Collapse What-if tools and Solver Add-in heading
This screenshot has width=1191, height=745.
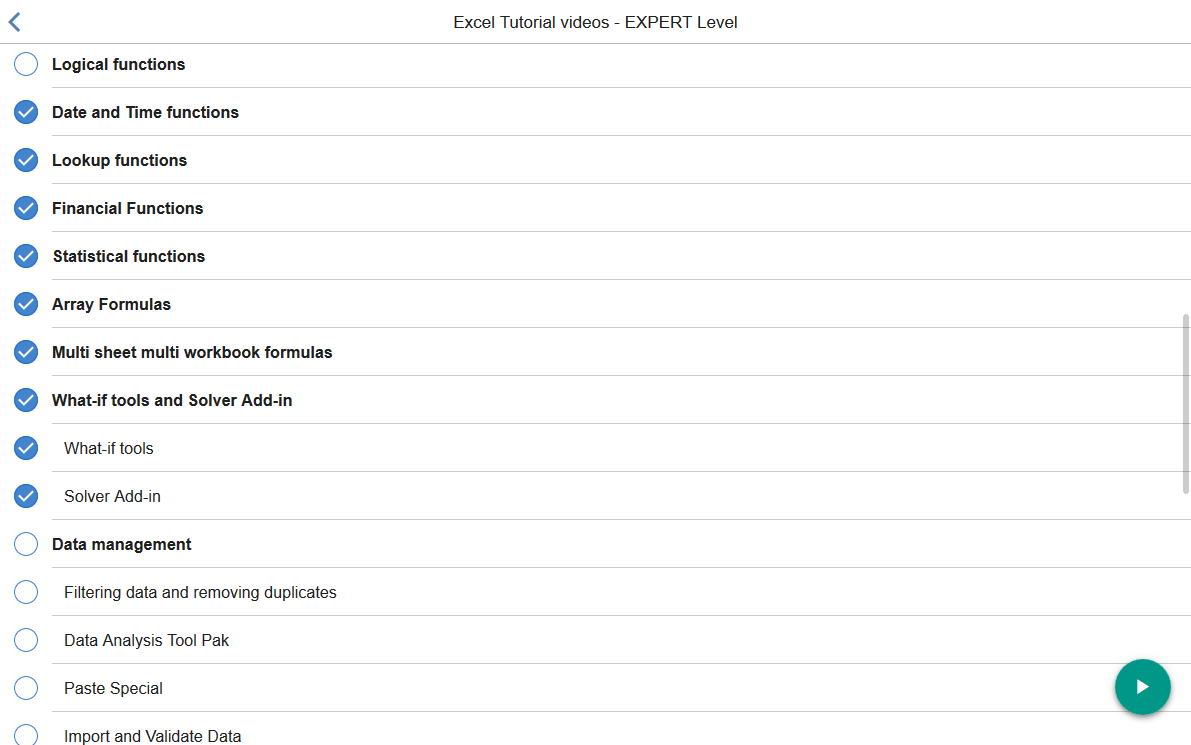coord(172,400)
